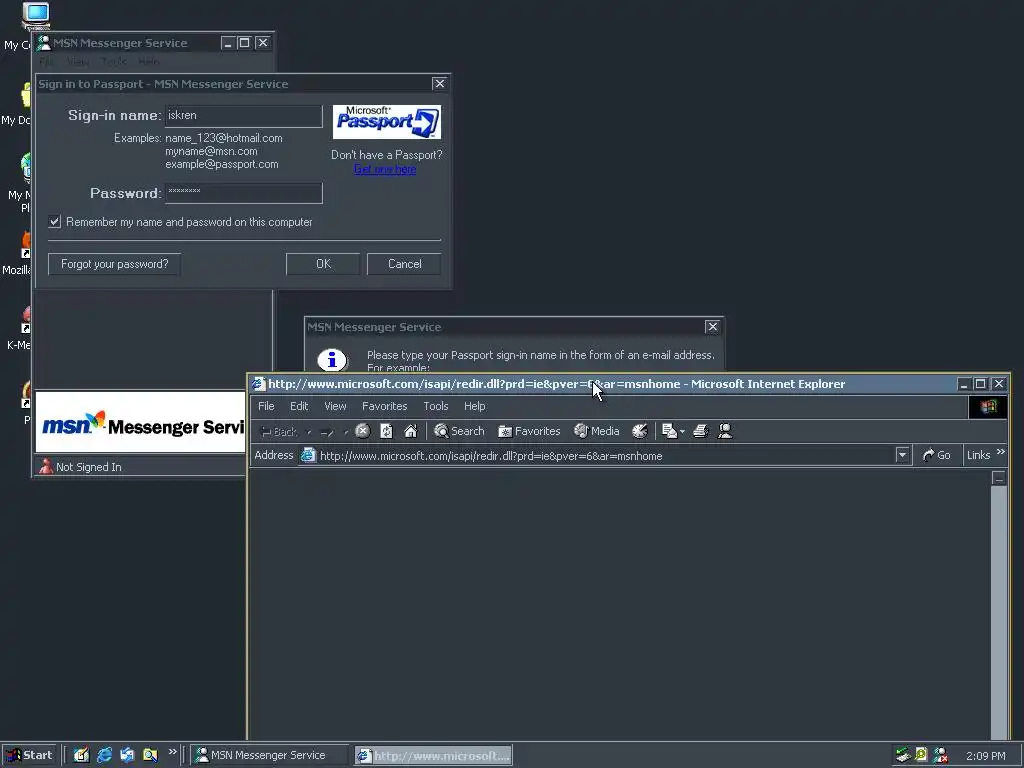Click the Stop icon in Internet Explorer toolbar
Screen dimensions: 1024x768
(362, 431)
